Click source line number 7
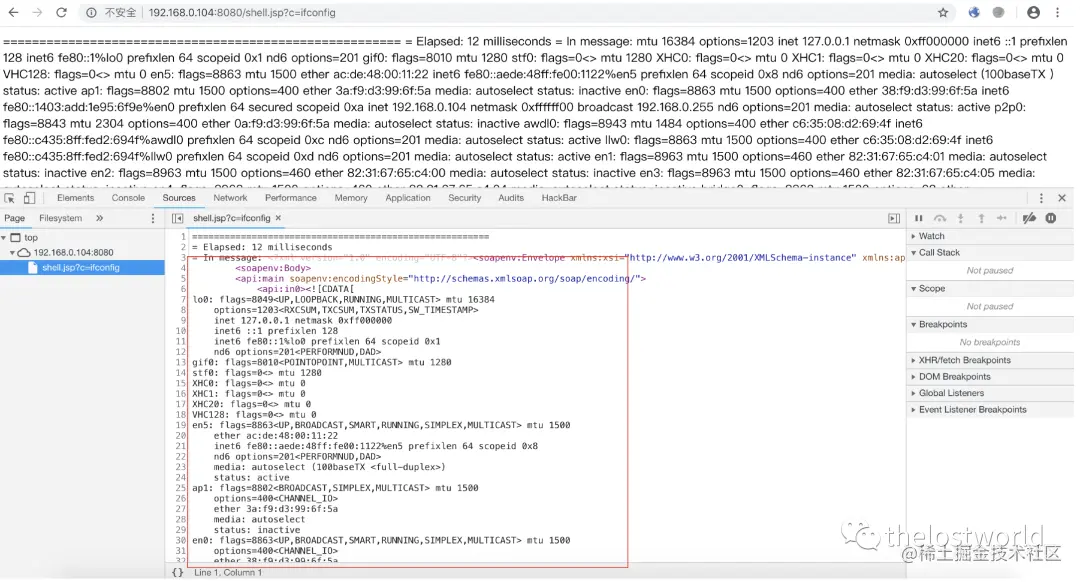1080x582 pixels. point(183,300)
